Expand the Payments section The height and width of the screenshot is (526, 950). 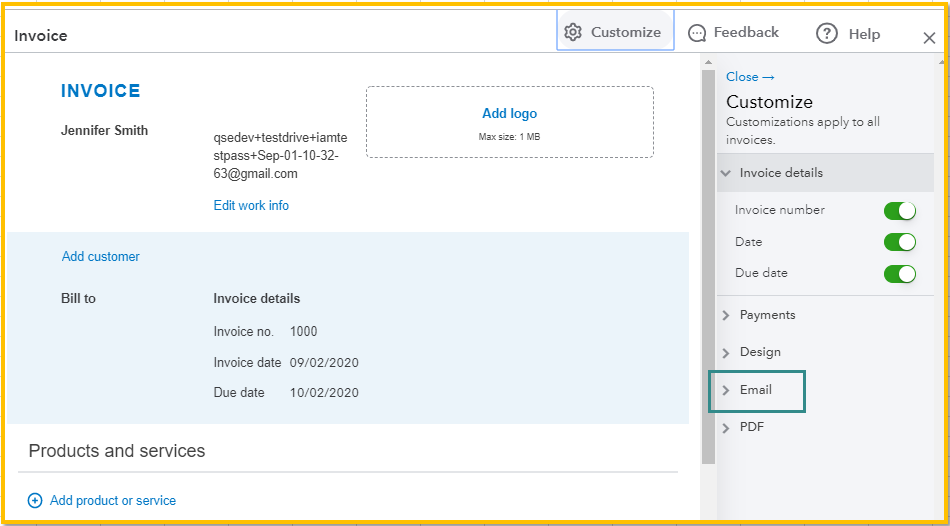pos(767,315)
